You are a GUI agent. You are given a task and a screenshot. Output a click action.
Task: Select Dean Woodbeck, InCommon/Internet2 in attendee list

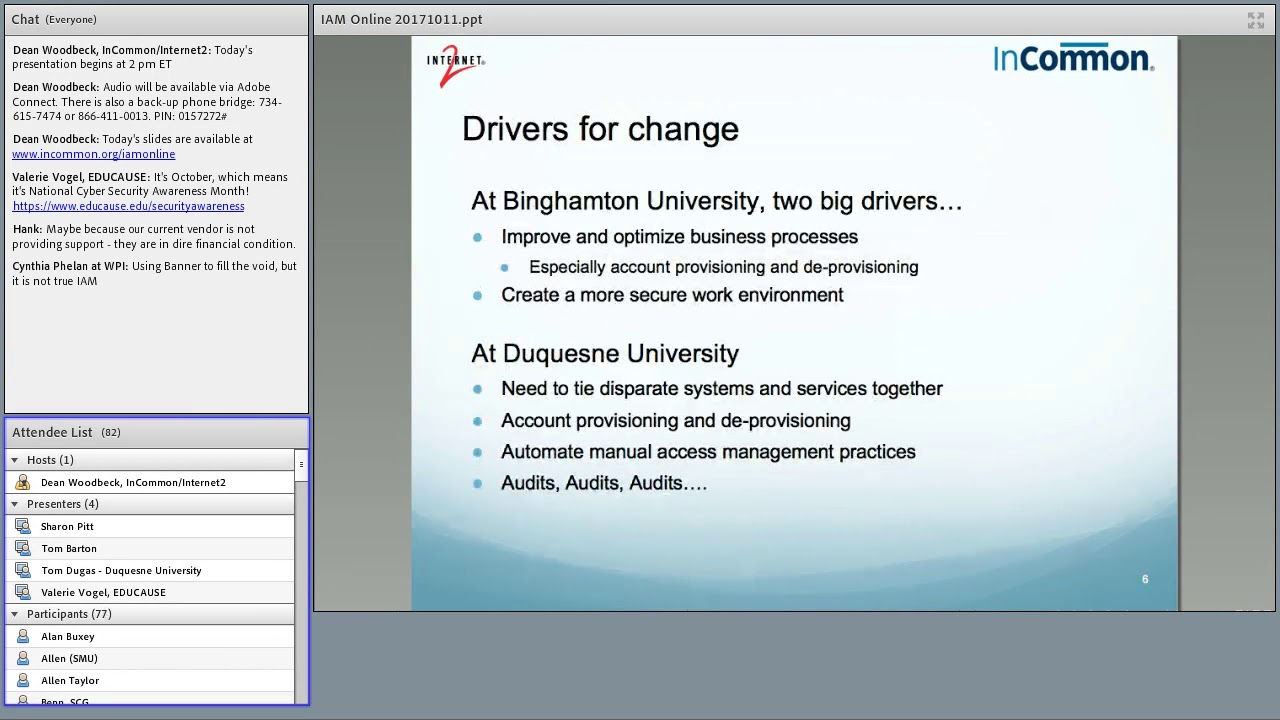150,483
